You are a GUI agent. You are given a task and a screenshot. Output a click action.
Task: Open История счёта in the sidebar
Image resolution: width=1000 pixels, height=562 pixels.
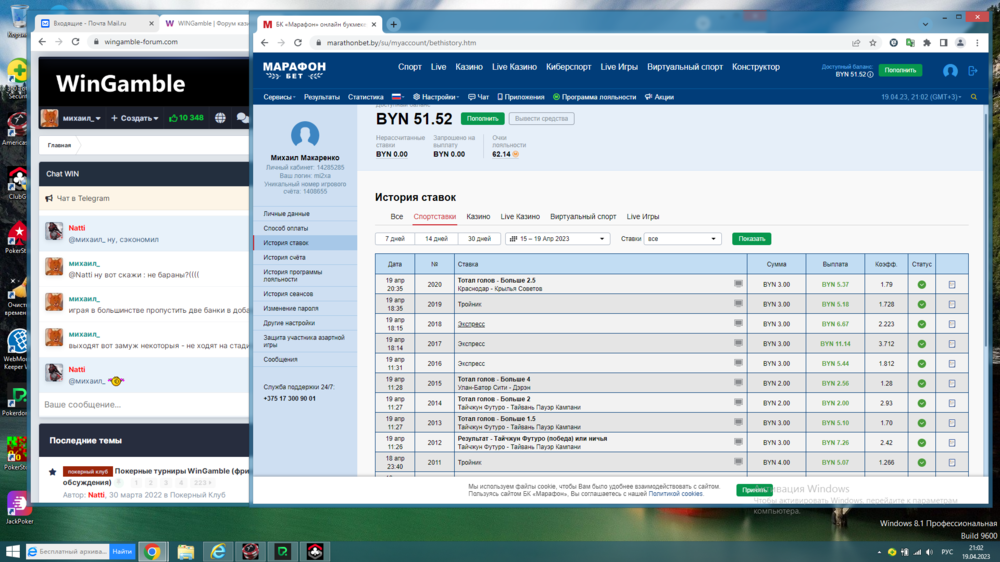tap(284, 257)
